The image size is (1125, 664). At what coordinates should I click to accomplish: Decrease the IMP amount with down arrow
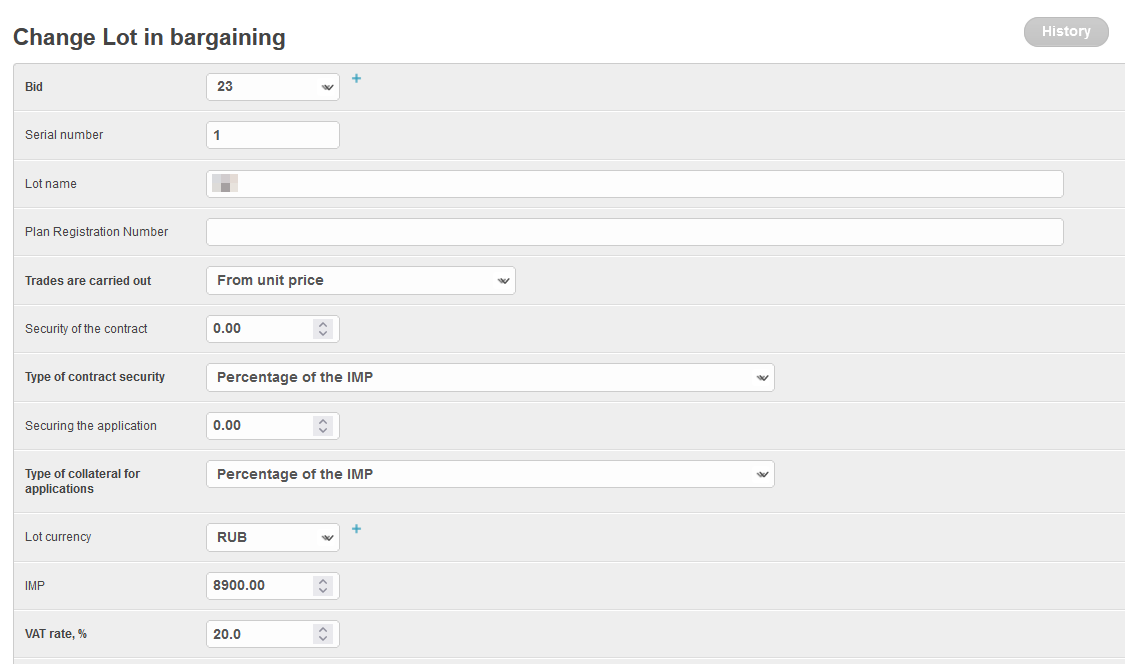click(x=322, y=591)
